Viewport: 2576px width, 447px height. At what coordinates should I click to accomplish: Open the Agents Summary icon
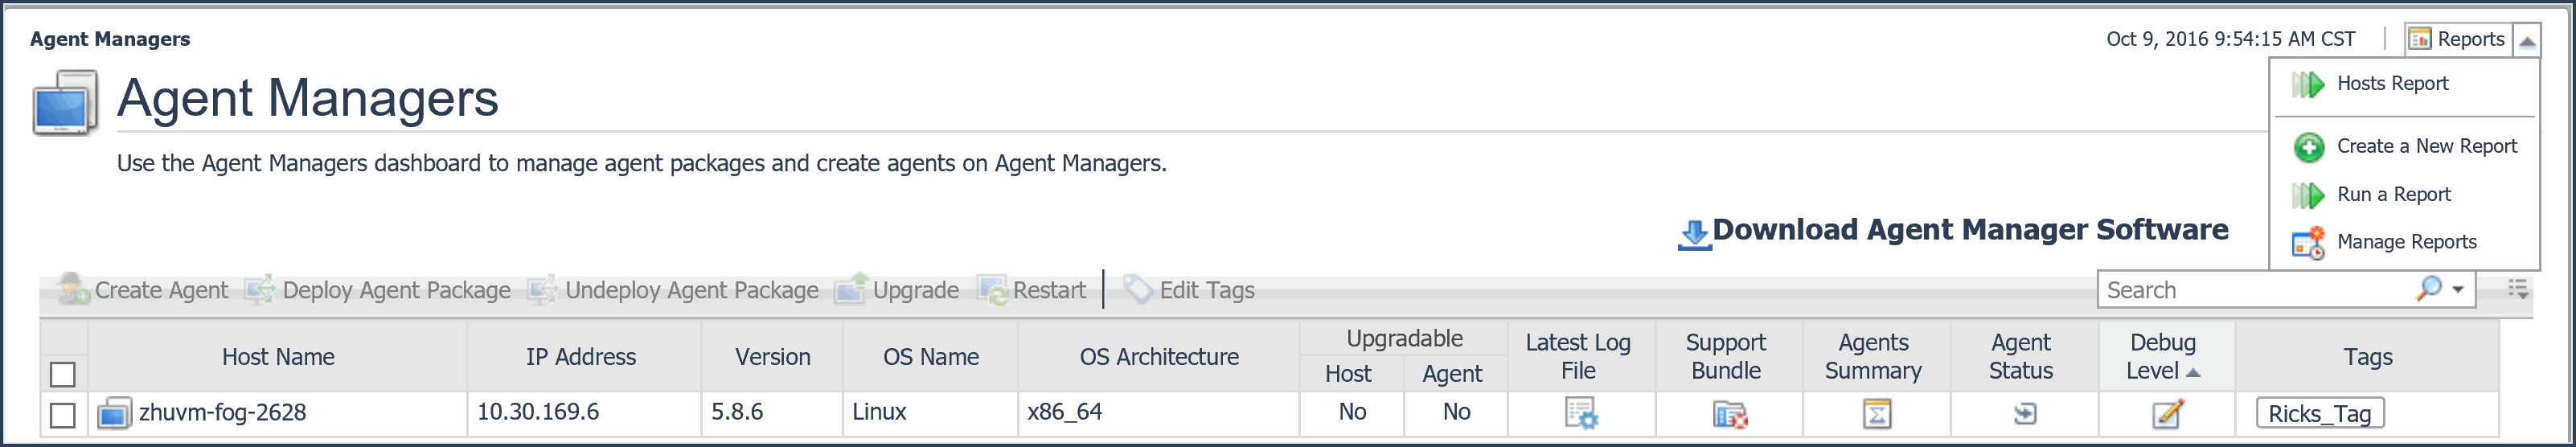click(1876, 413)
